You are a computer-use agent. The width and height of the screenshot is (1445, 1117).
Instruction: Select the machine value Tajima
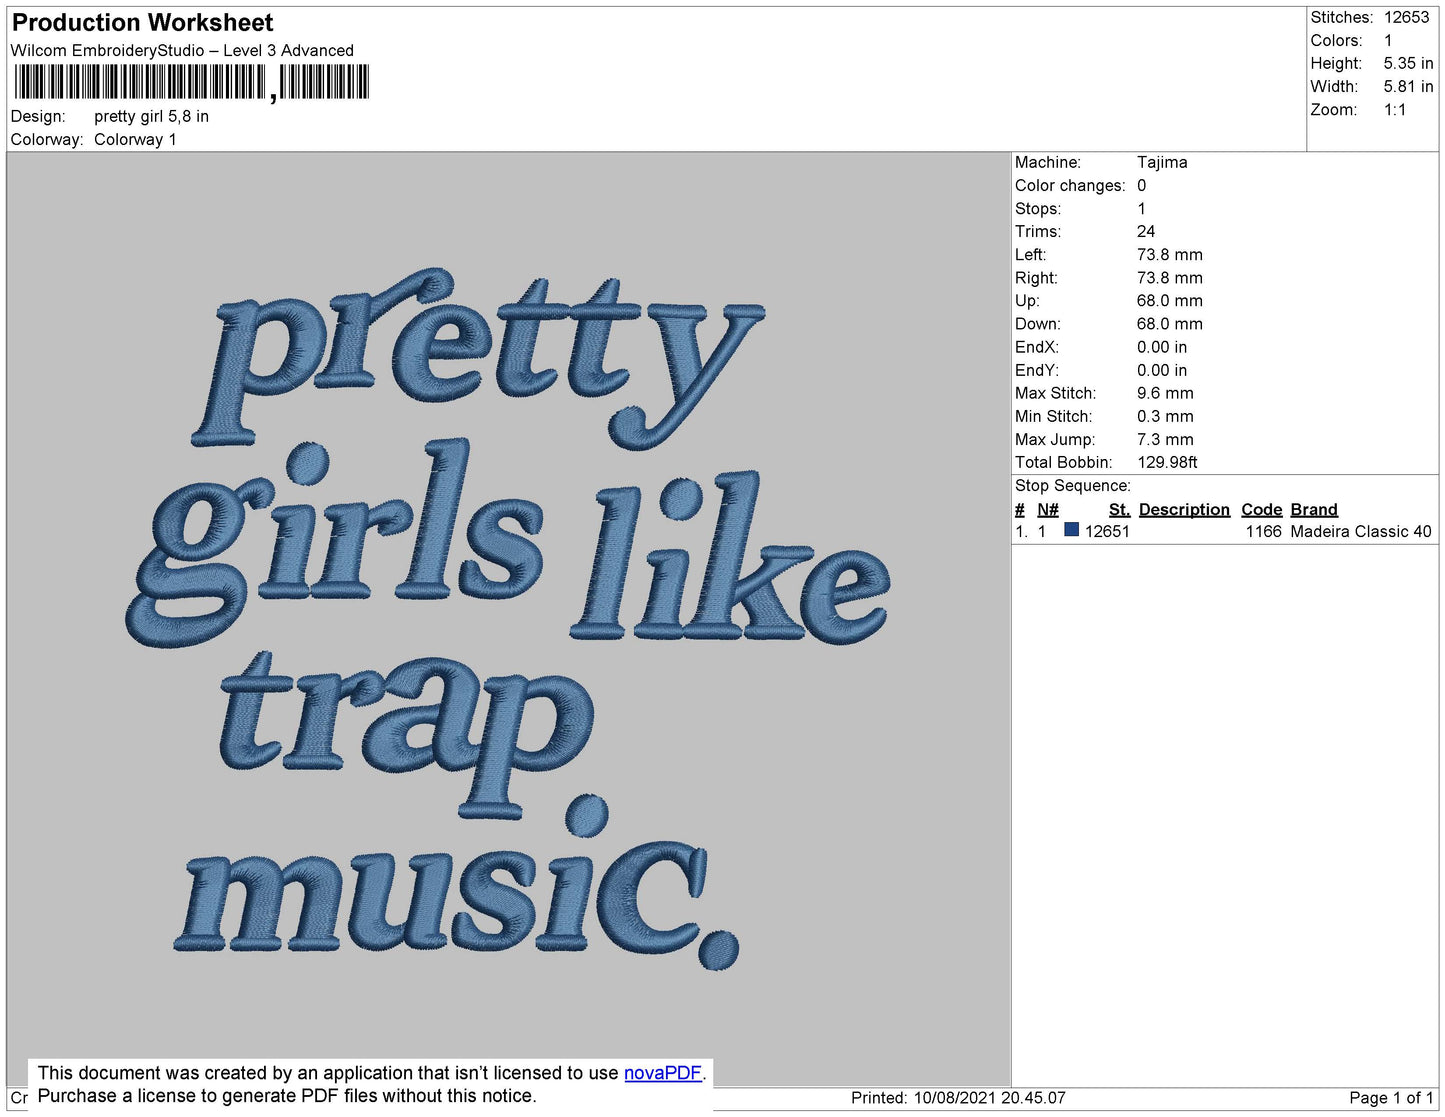1162,162
